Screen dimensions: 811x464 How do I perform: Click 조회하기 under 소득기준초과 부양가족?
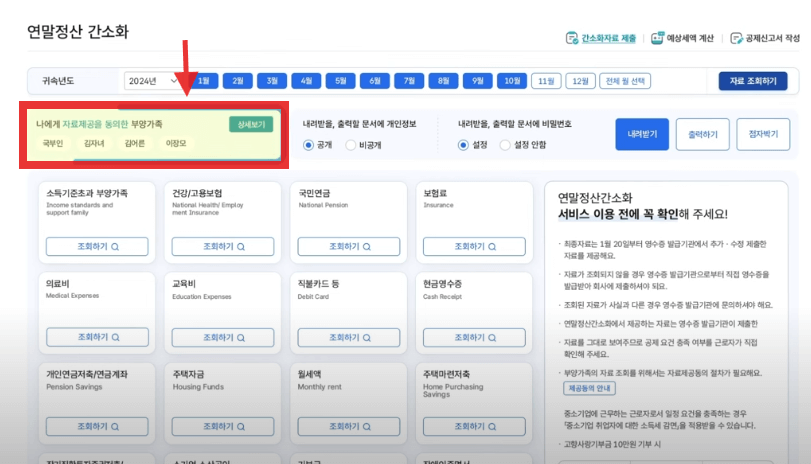[97, 247]
